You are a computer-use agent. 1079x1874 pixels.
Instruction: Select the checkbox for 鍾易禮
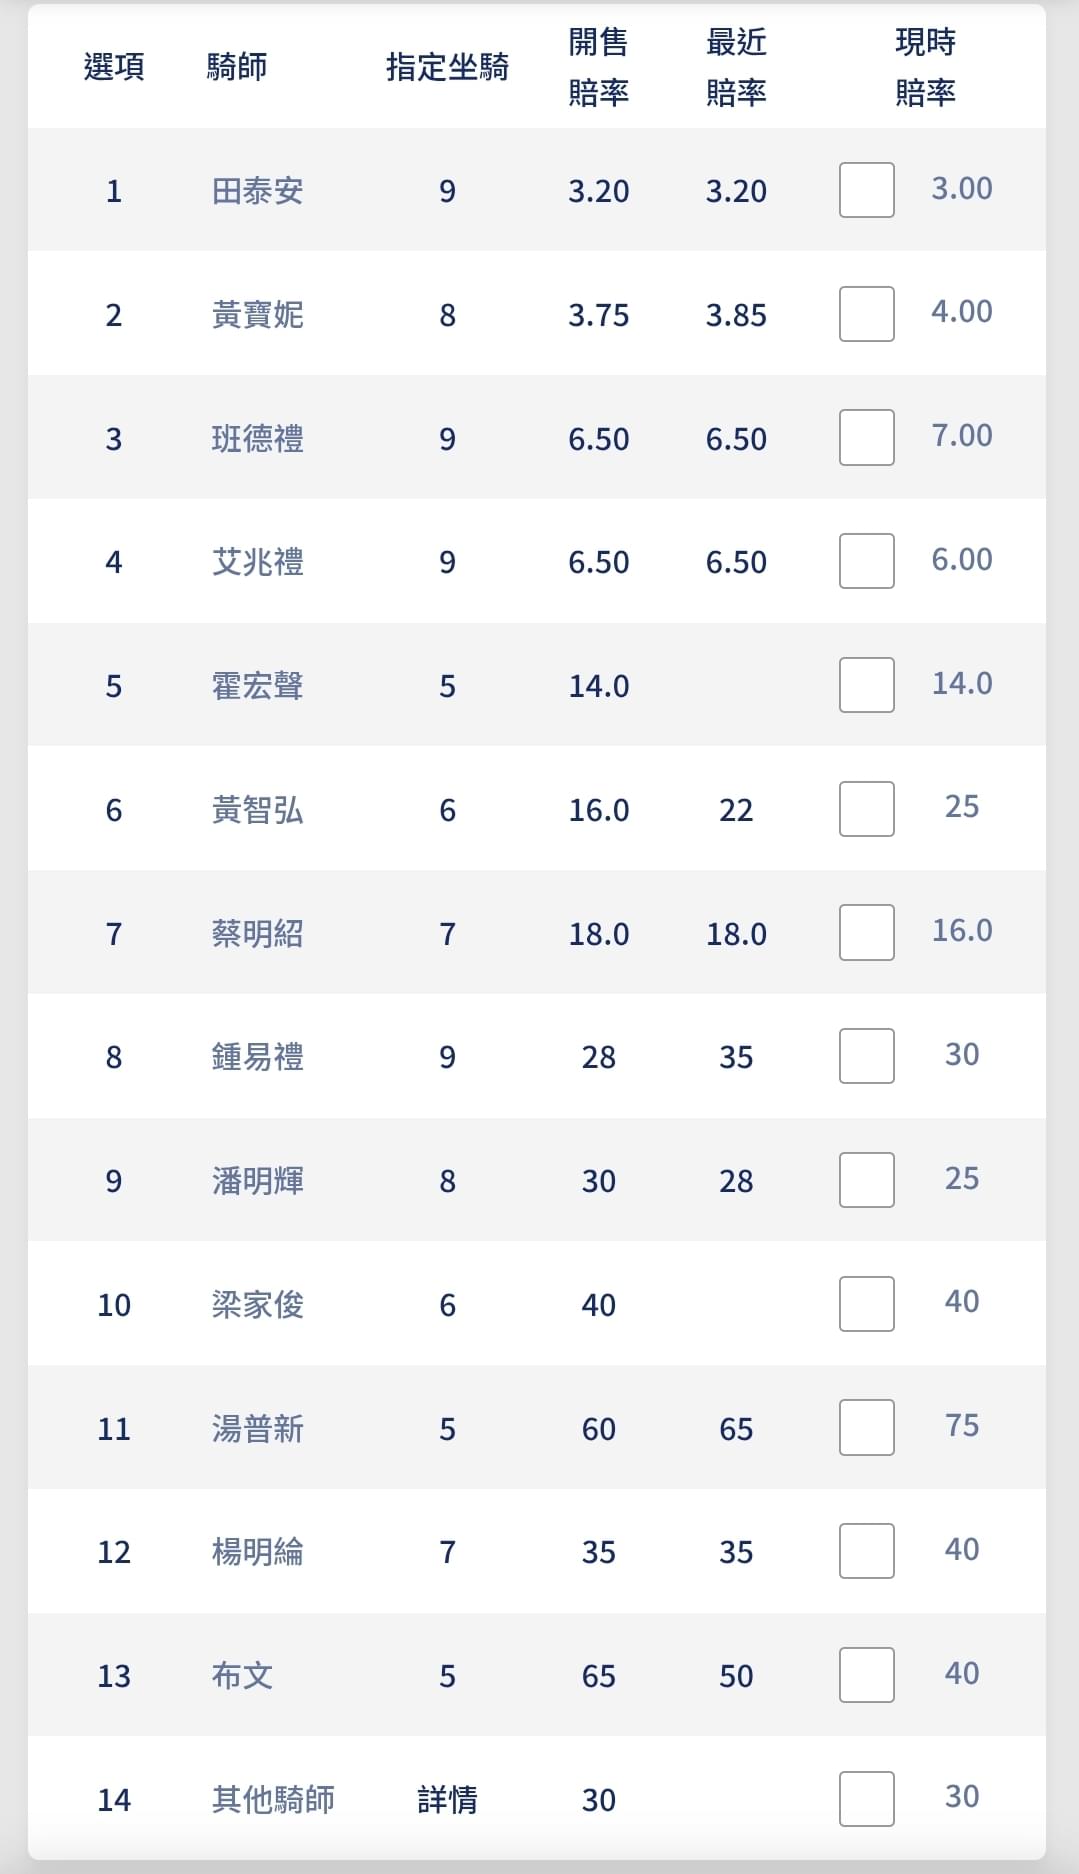click(x=866, y=1056)
